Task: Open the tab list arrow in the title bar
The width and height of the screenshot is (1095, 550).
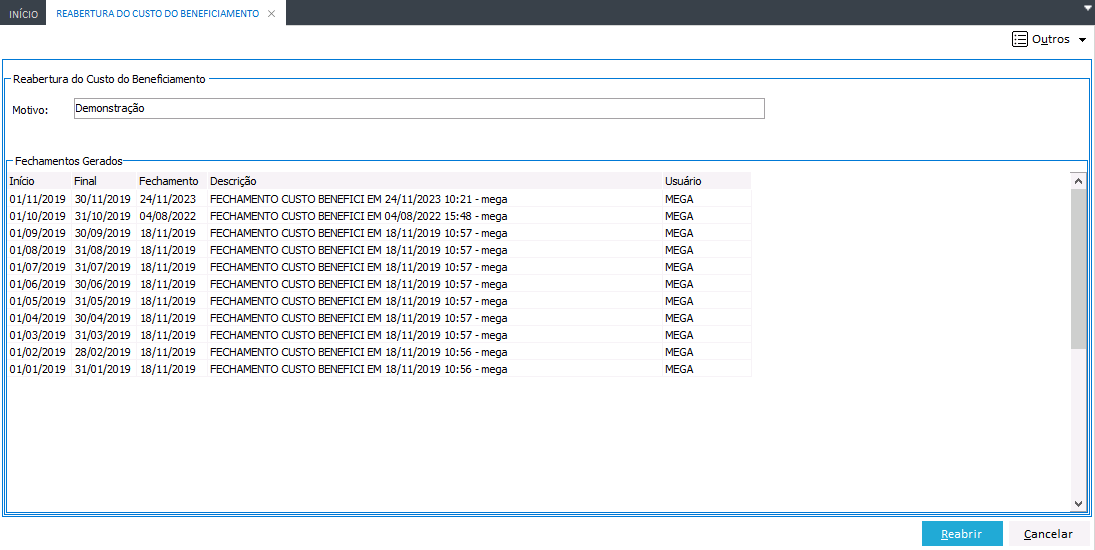Action: point(1087,8)
